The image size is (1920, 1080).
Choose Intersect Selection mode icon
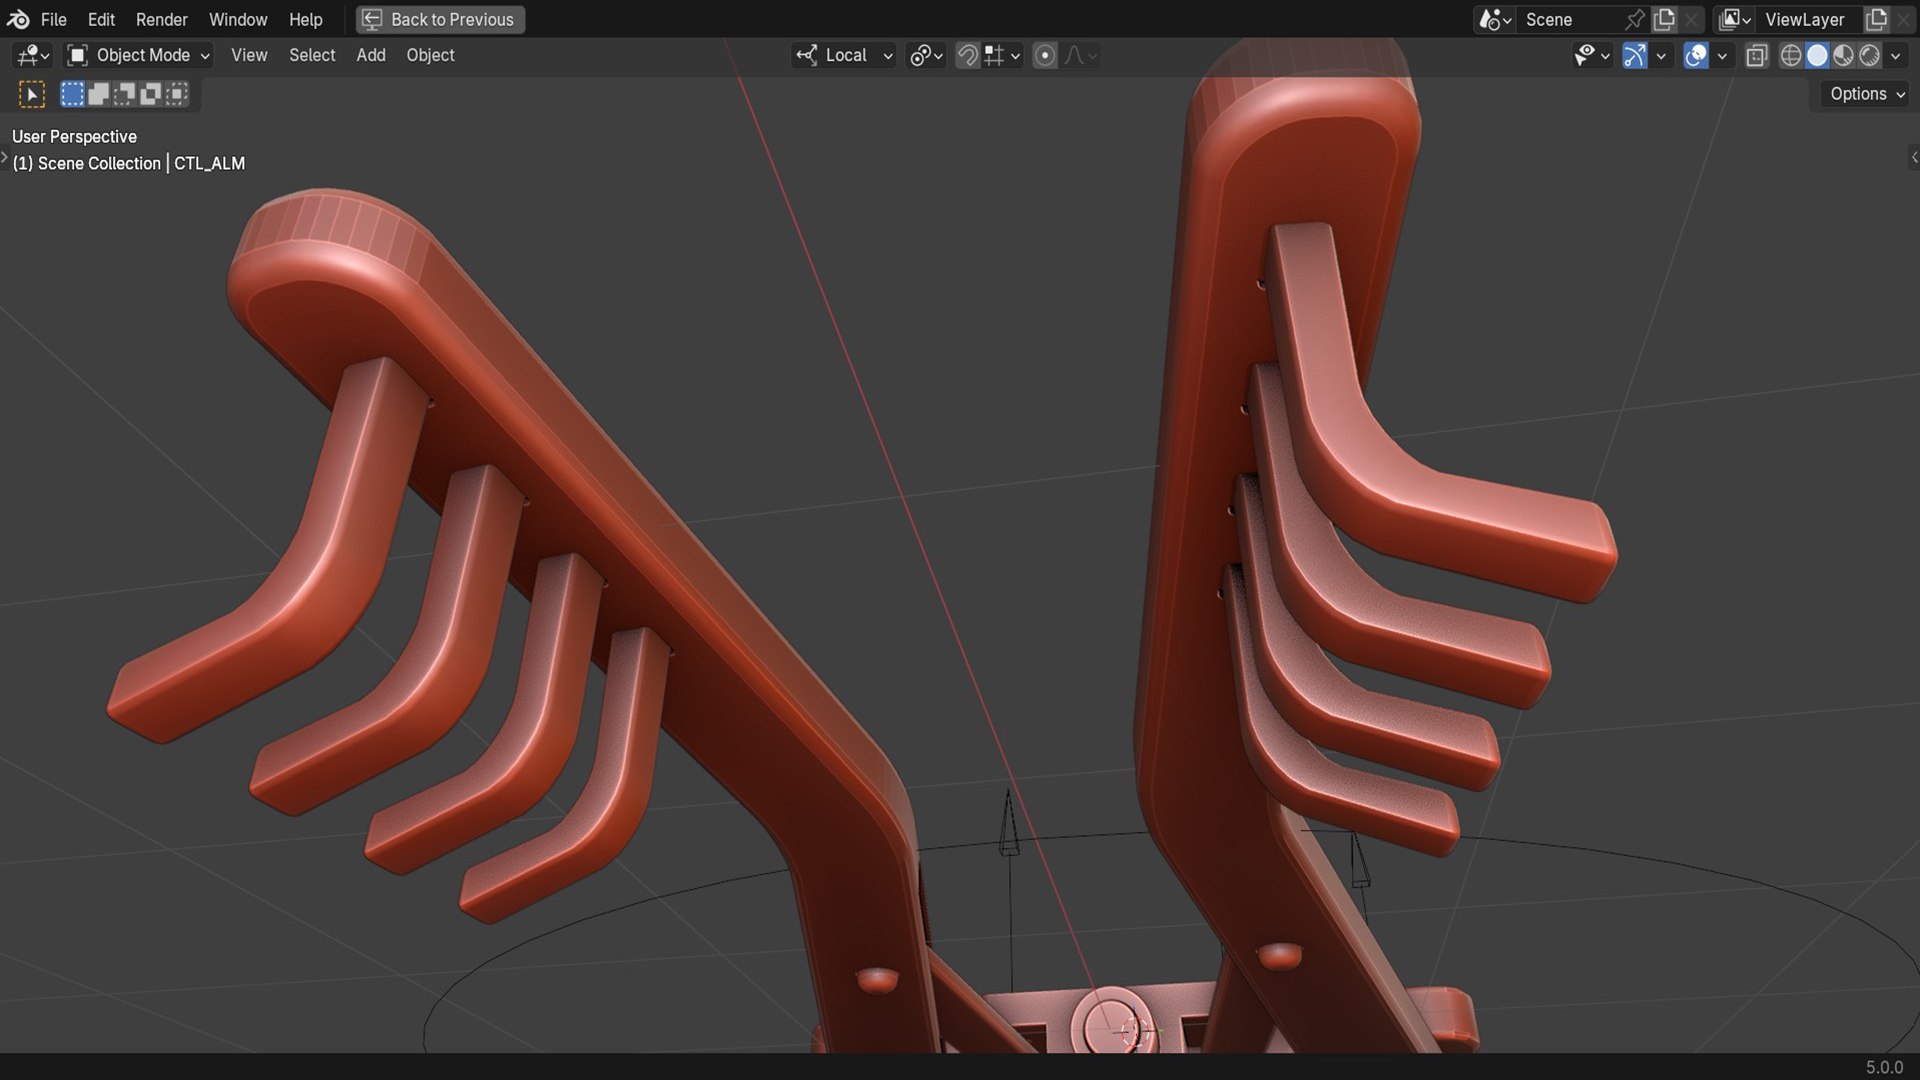176,94
